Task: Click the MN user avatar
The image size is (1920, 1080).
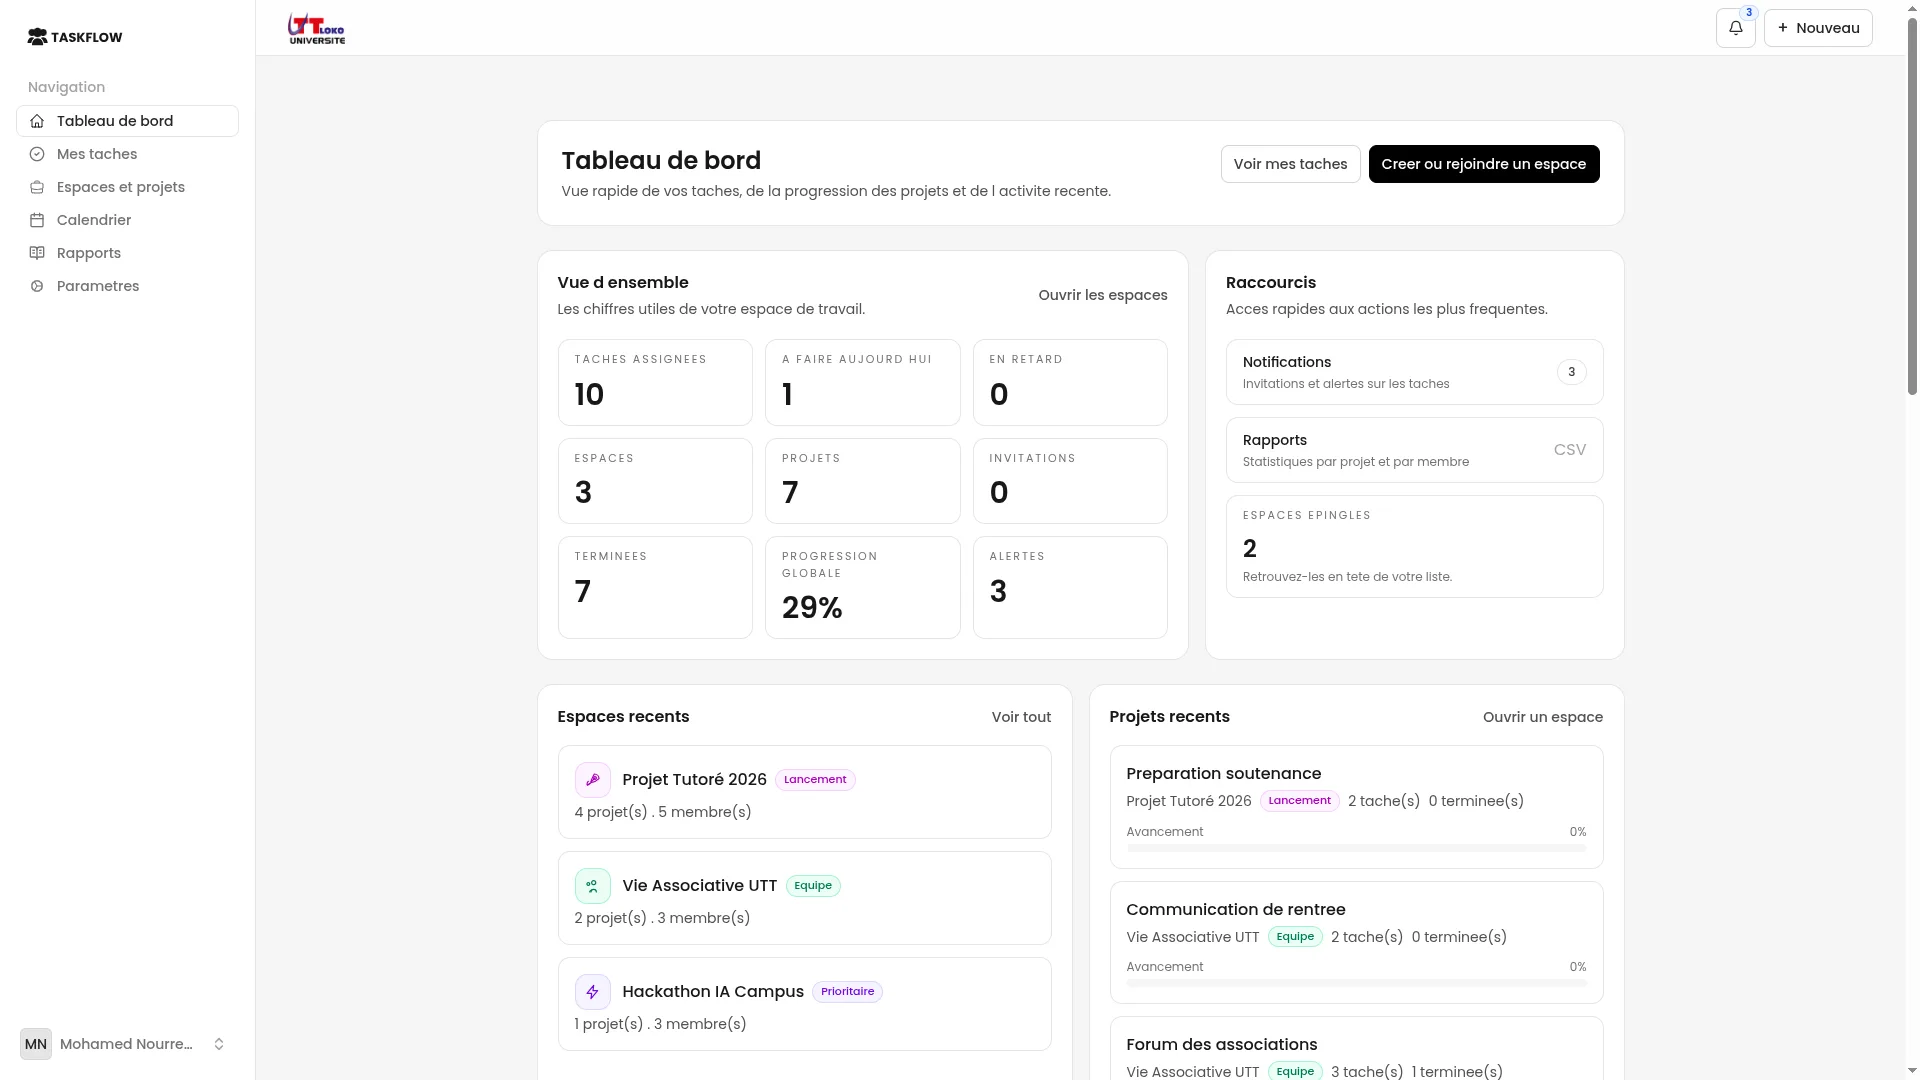Action: coord(36,1044)
